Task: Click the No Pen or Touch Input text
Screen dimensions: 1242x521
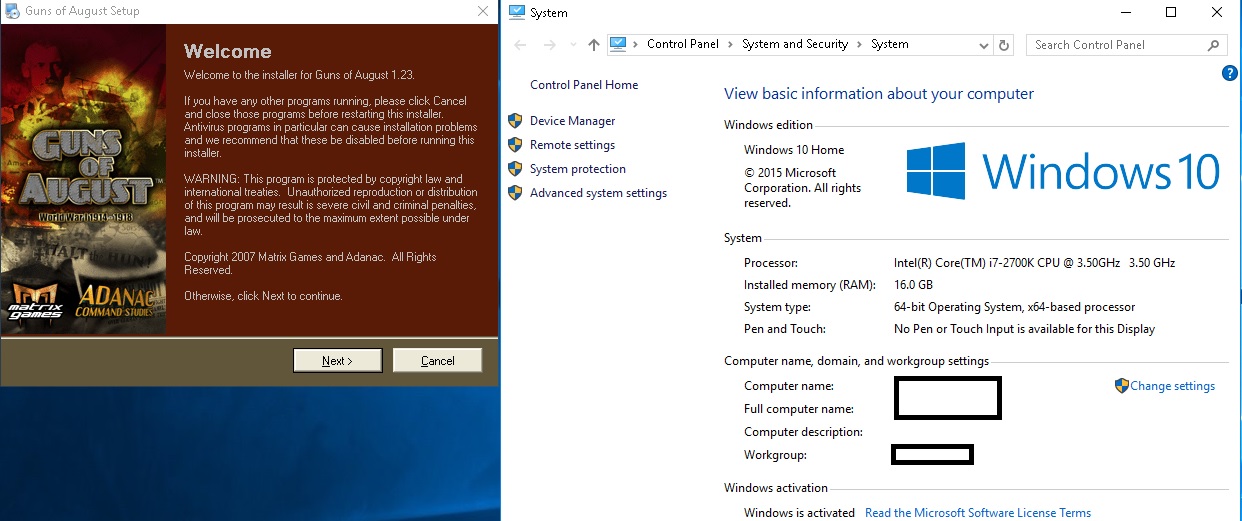Action: tap(1024, 329)
